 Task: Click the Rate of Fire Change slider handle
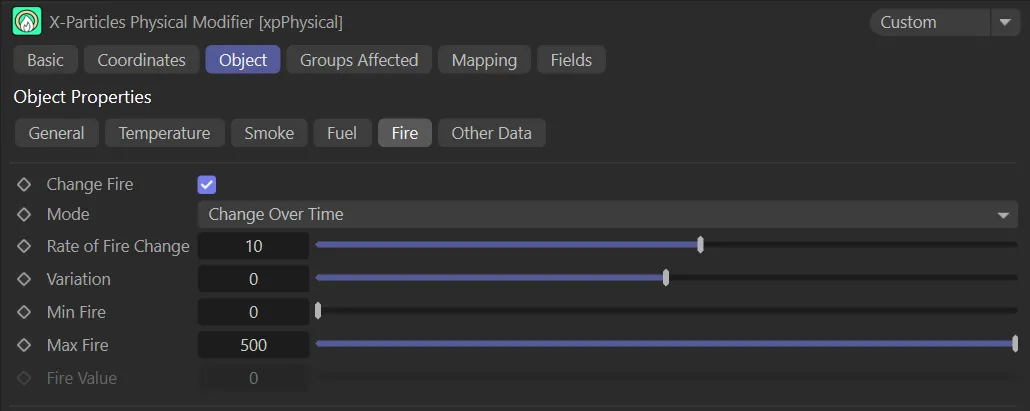click(701, 245)
